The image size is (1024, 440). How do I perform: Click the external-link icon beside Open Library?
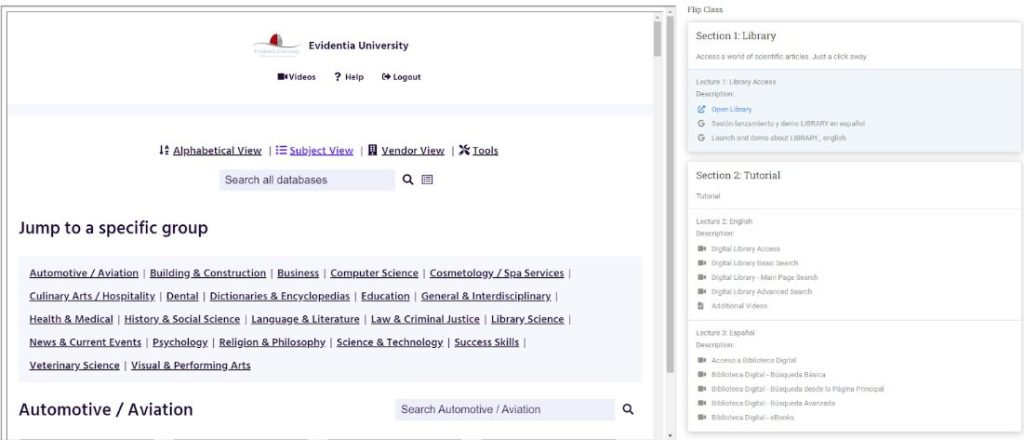[x=701, y=110]
